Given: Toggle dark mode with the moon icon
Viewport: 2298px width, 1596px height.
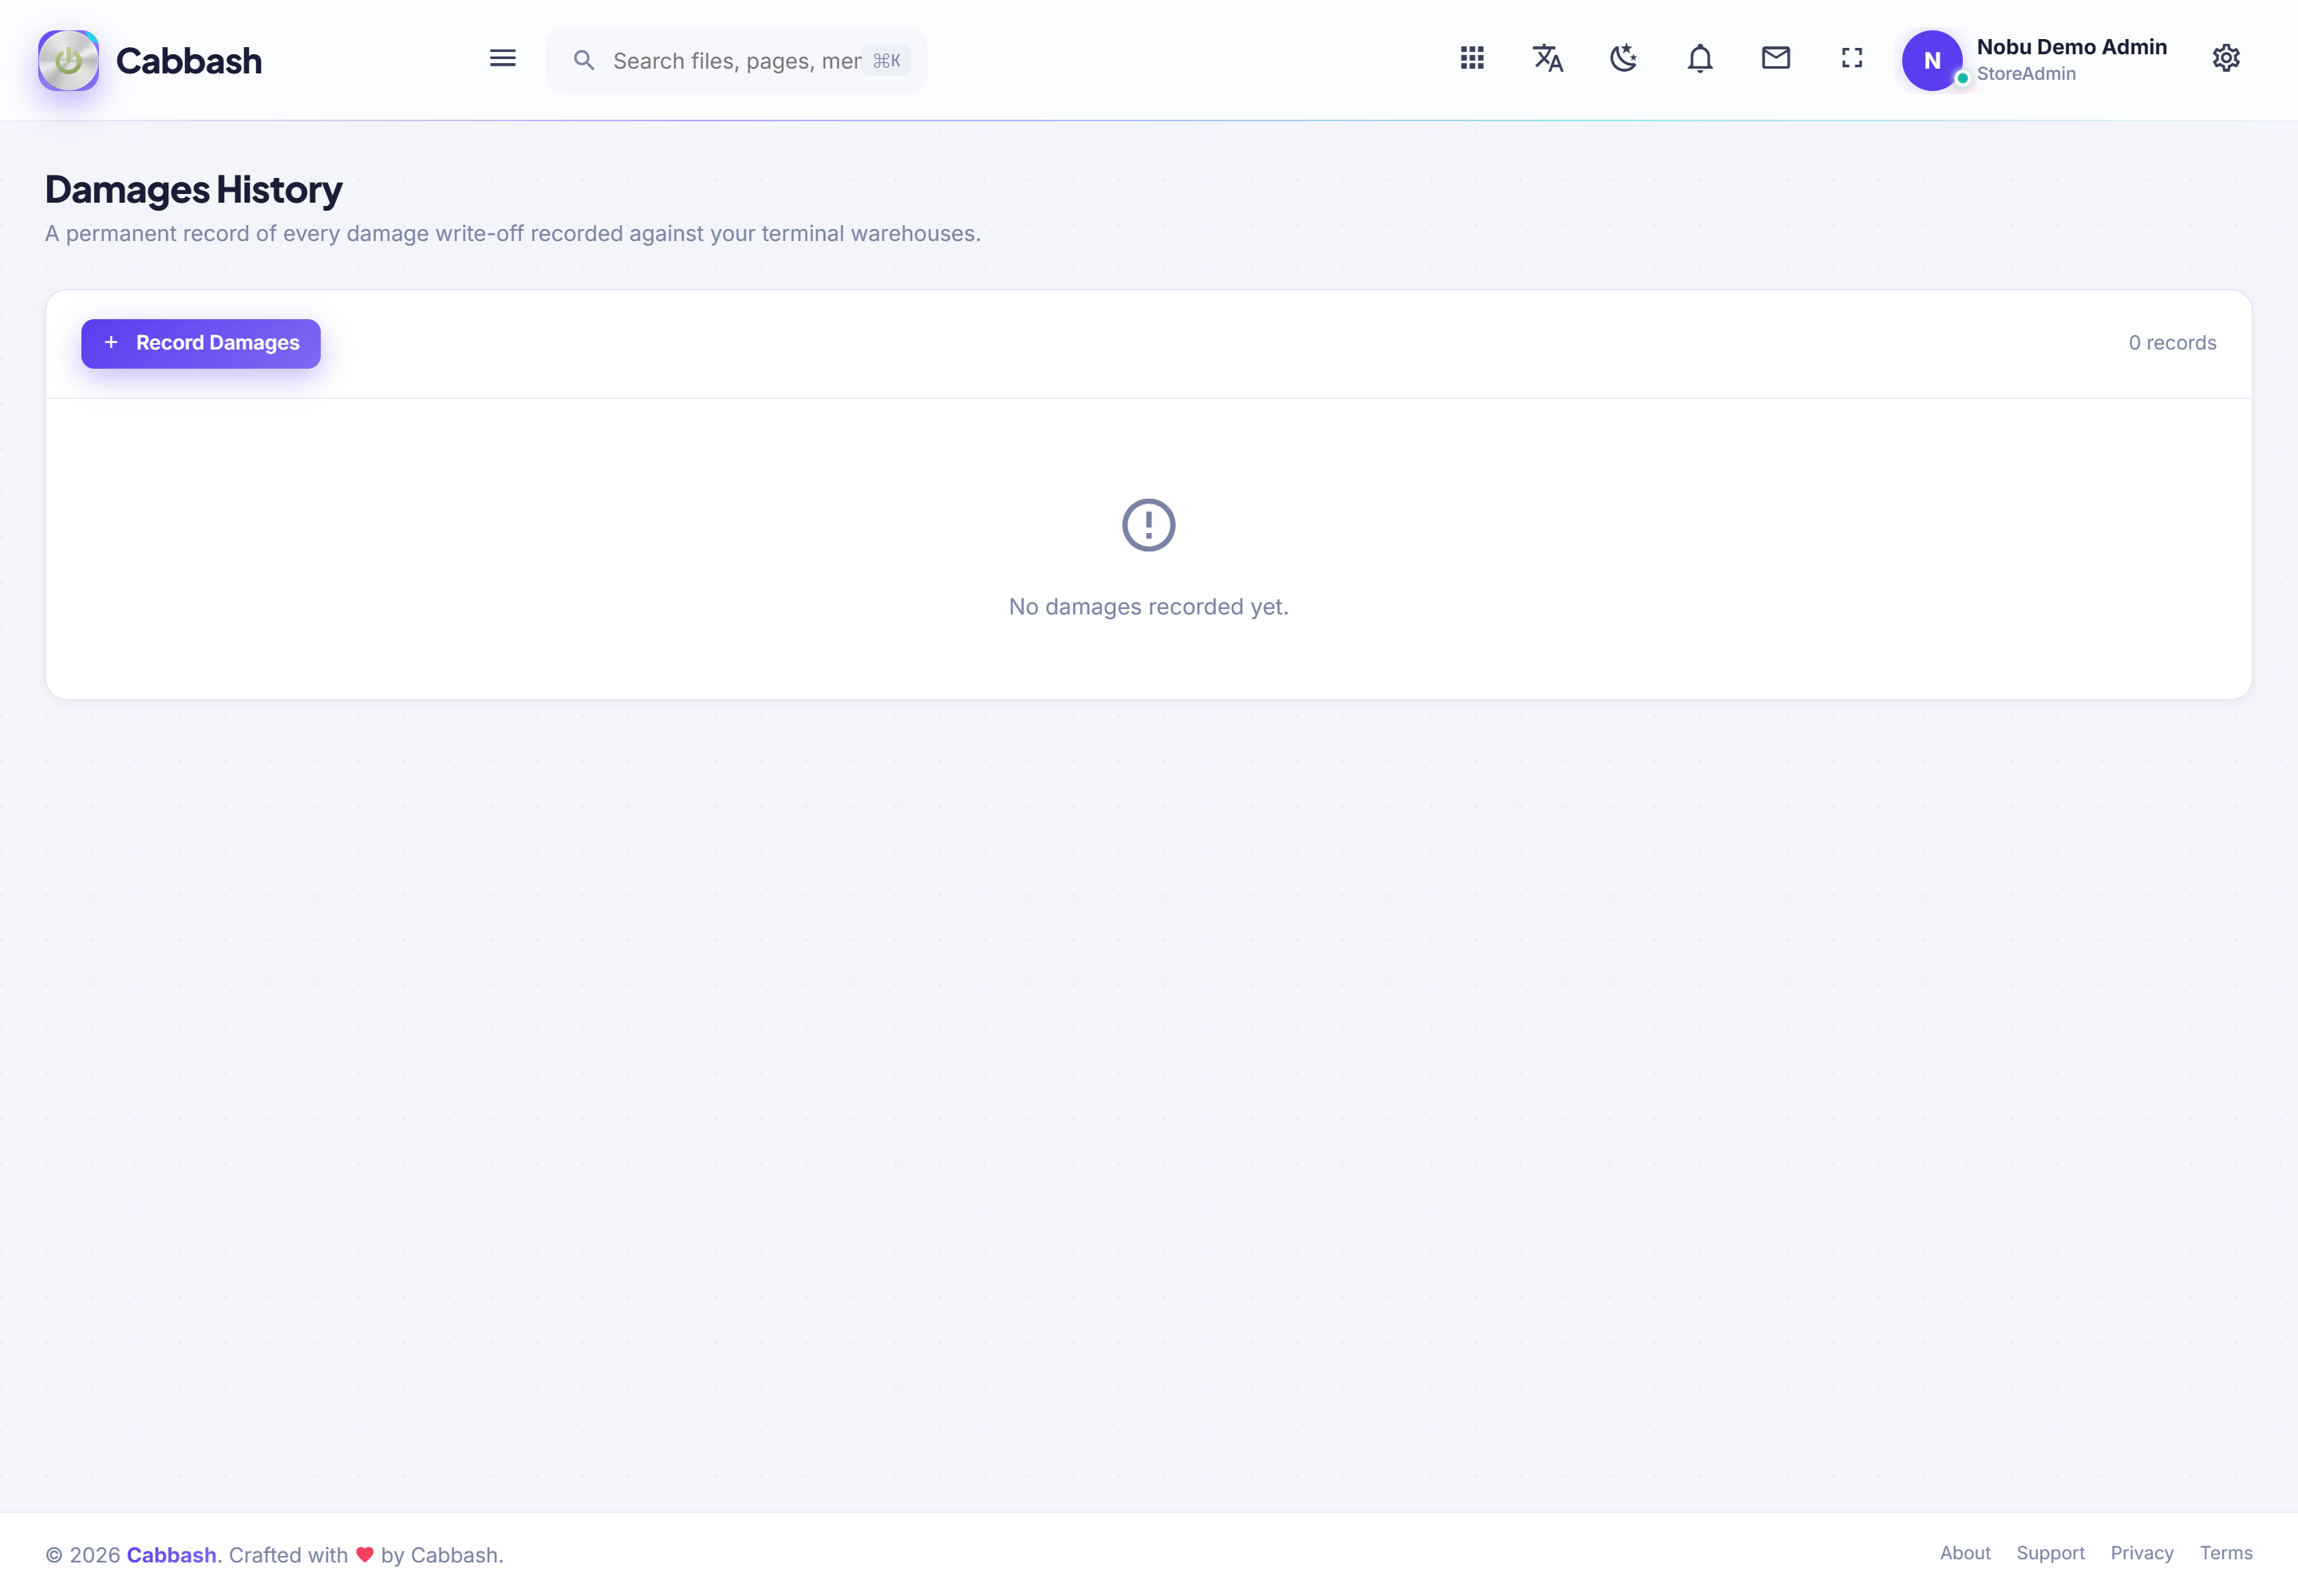Looking at the screenshot, I should [x=1623, y=58].
